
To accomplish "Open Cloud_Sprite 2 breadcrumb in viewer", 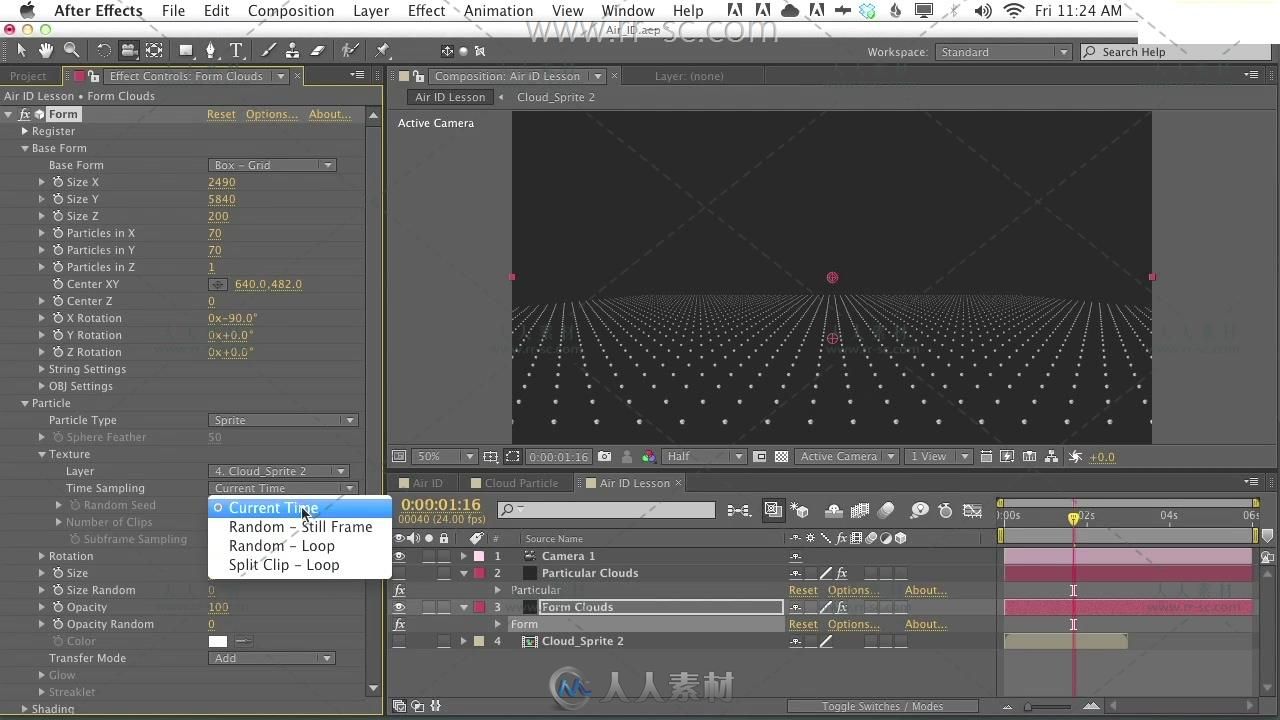I will tap(555, 97).
